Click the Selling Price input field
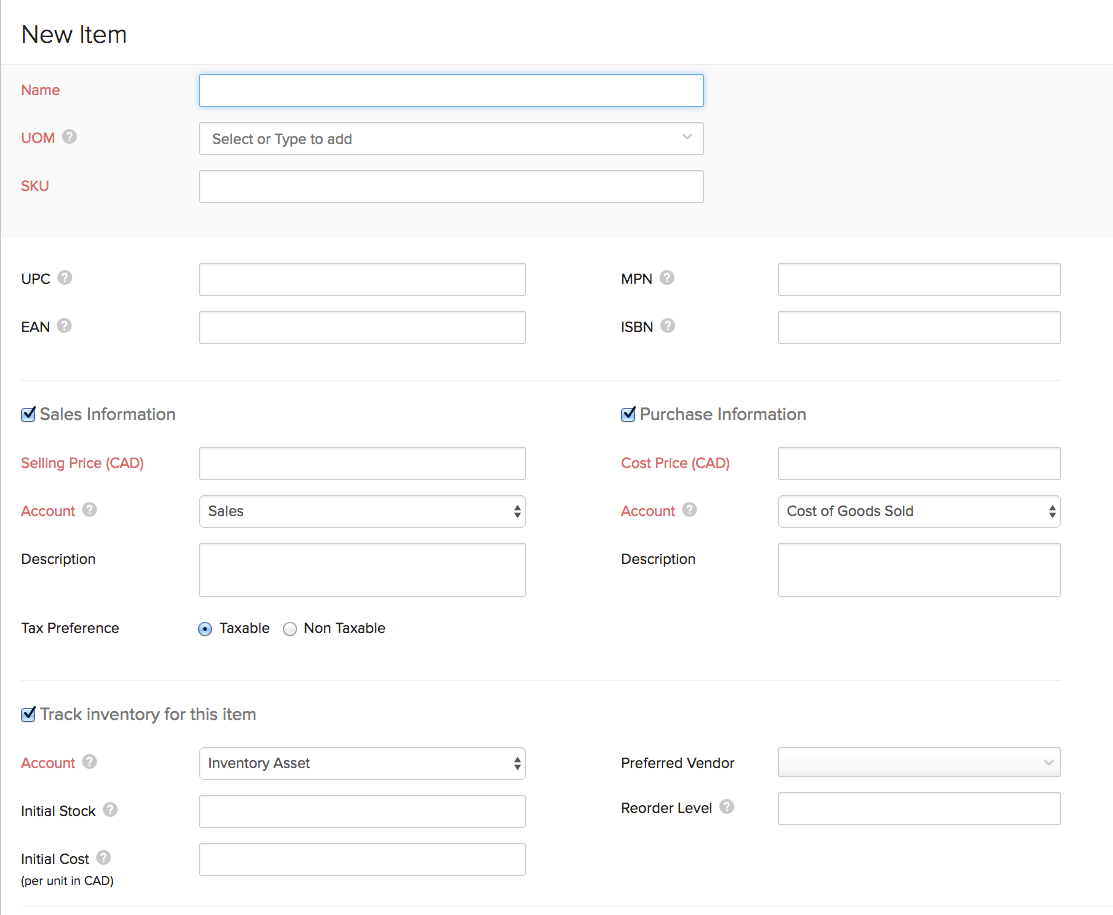 (x=362, y=463)
